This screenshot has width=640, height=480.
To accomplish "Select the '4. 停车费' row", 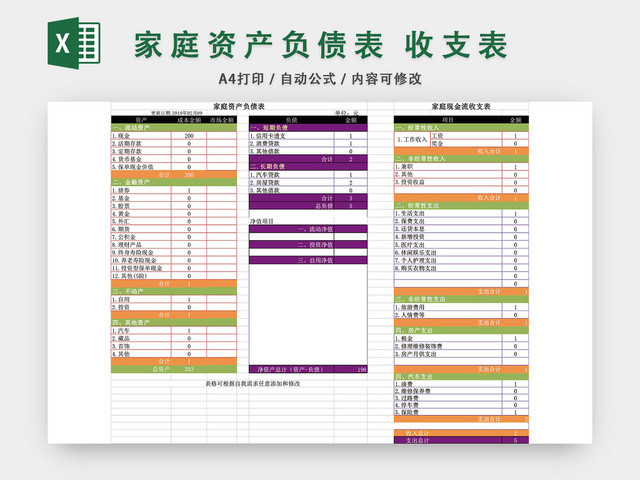I will pyautogui.click(x=461, y=405).
